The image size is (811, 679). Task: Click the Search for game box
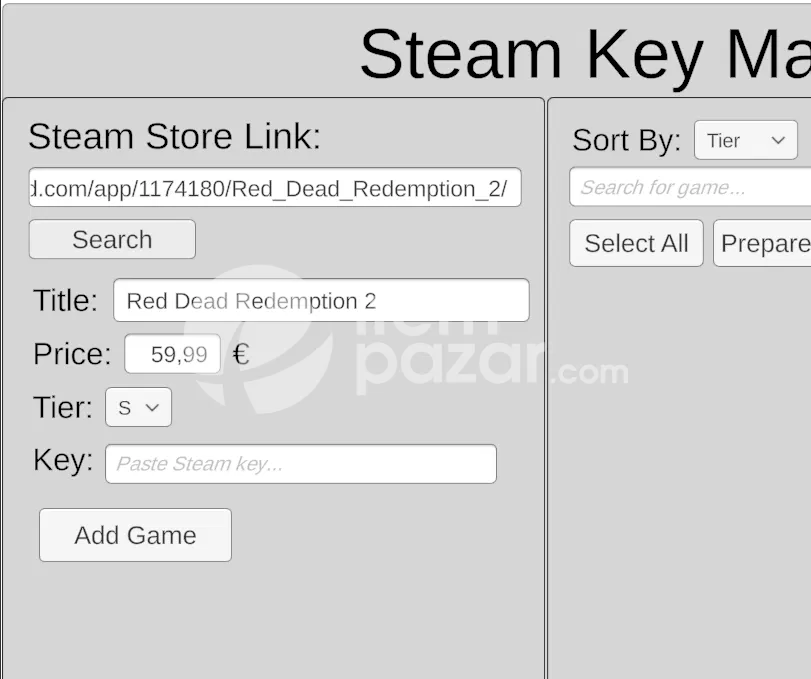coord(690,187)
